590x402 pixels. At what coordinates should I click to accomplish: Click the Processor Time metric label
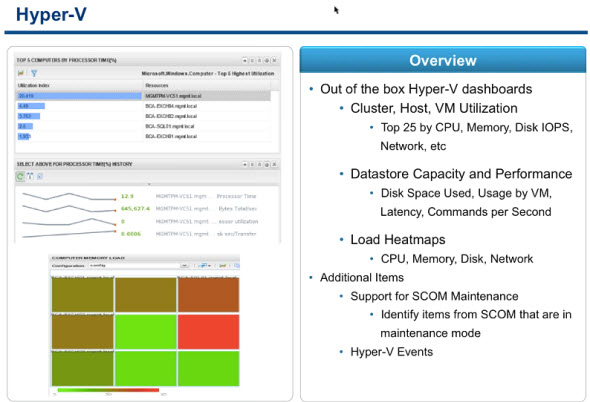tap(236, 196)
